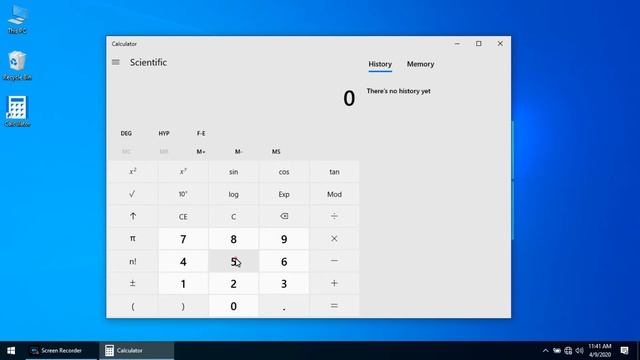Click the square root button
Viewport: 640px width, 360px height.
click(x=133, y=194)
